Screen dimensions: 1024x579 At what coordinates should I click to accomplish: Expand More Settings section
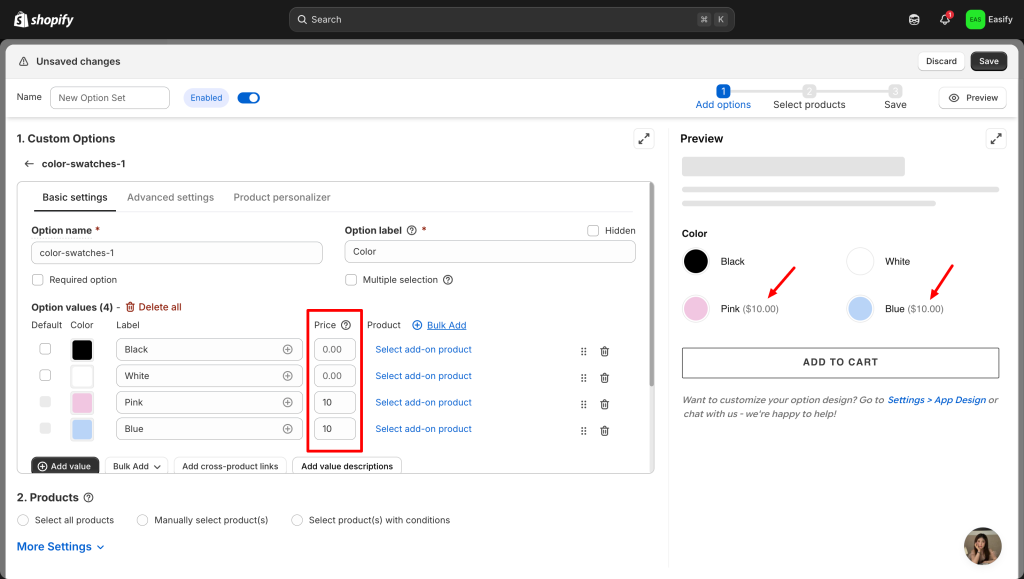click(x=60, y=547)
